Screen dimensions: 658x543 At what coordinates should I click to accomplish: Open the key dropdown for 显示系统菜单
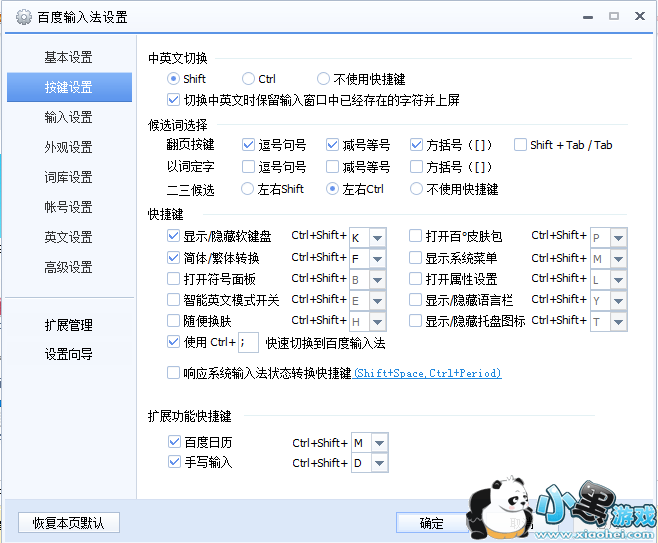(x=618, y=259)
